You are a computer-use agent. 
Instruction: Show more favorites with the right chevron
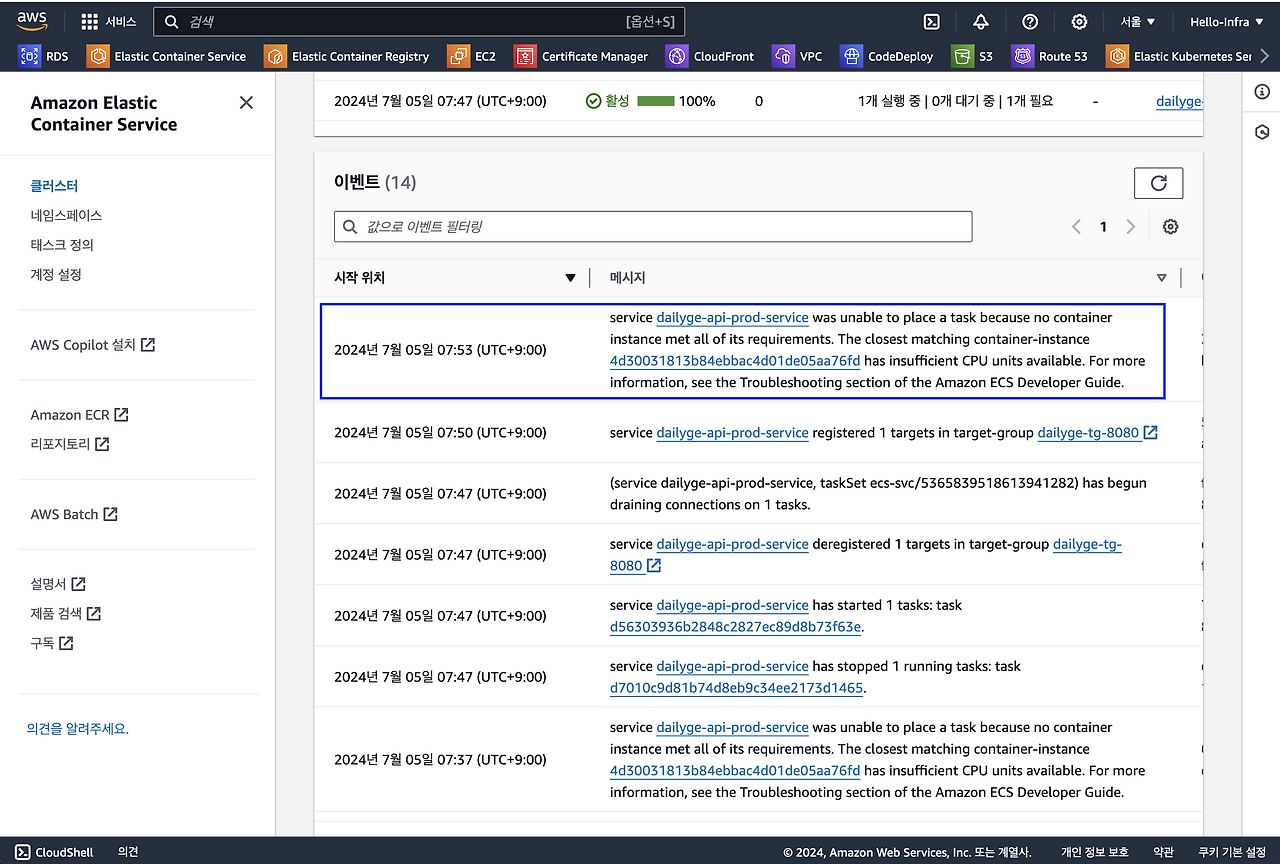(1266, 56)
